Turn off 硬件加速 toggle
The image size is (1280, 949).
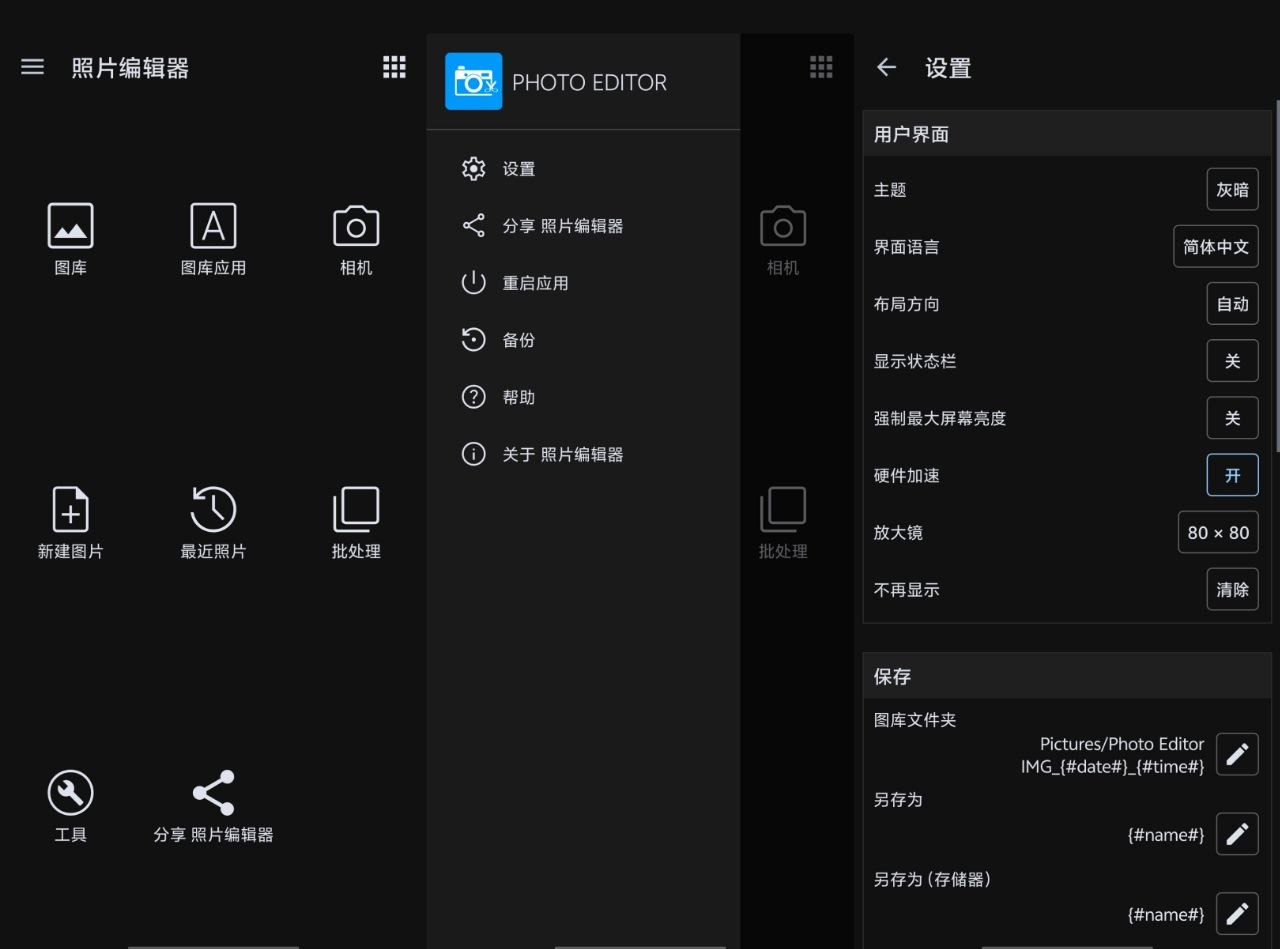(x=1232, y=475)
